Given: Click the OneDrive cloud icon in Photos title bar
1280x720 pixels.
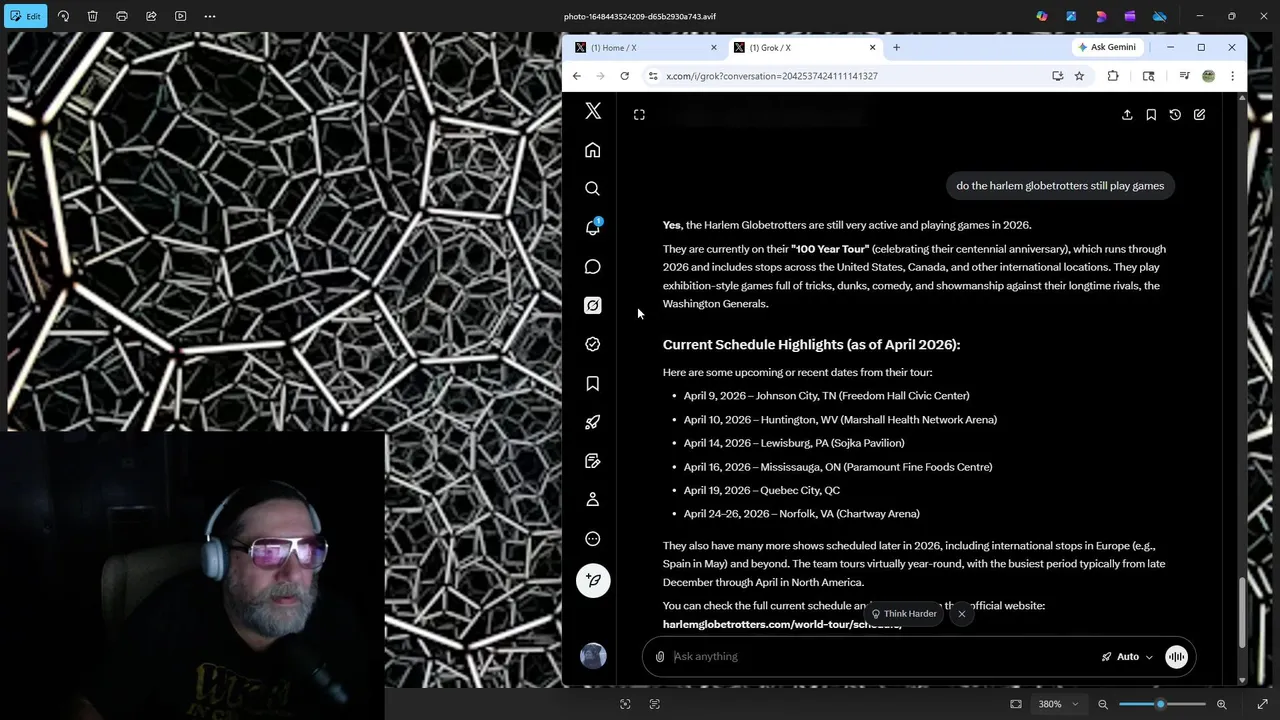Looking at the screenshot, I should pyautogui.click(x=1160, y=16).
